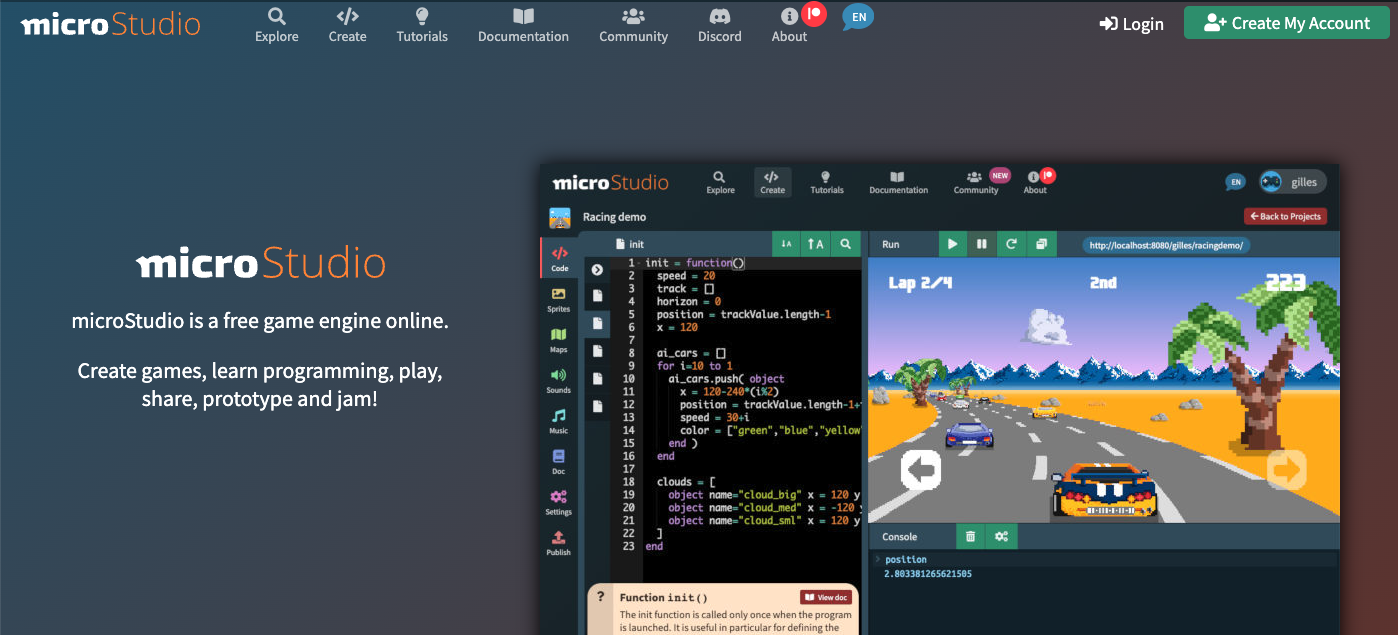
Task: Select the Sounds tab in the IDE preview sidebar
Action: tap(559, 380)
